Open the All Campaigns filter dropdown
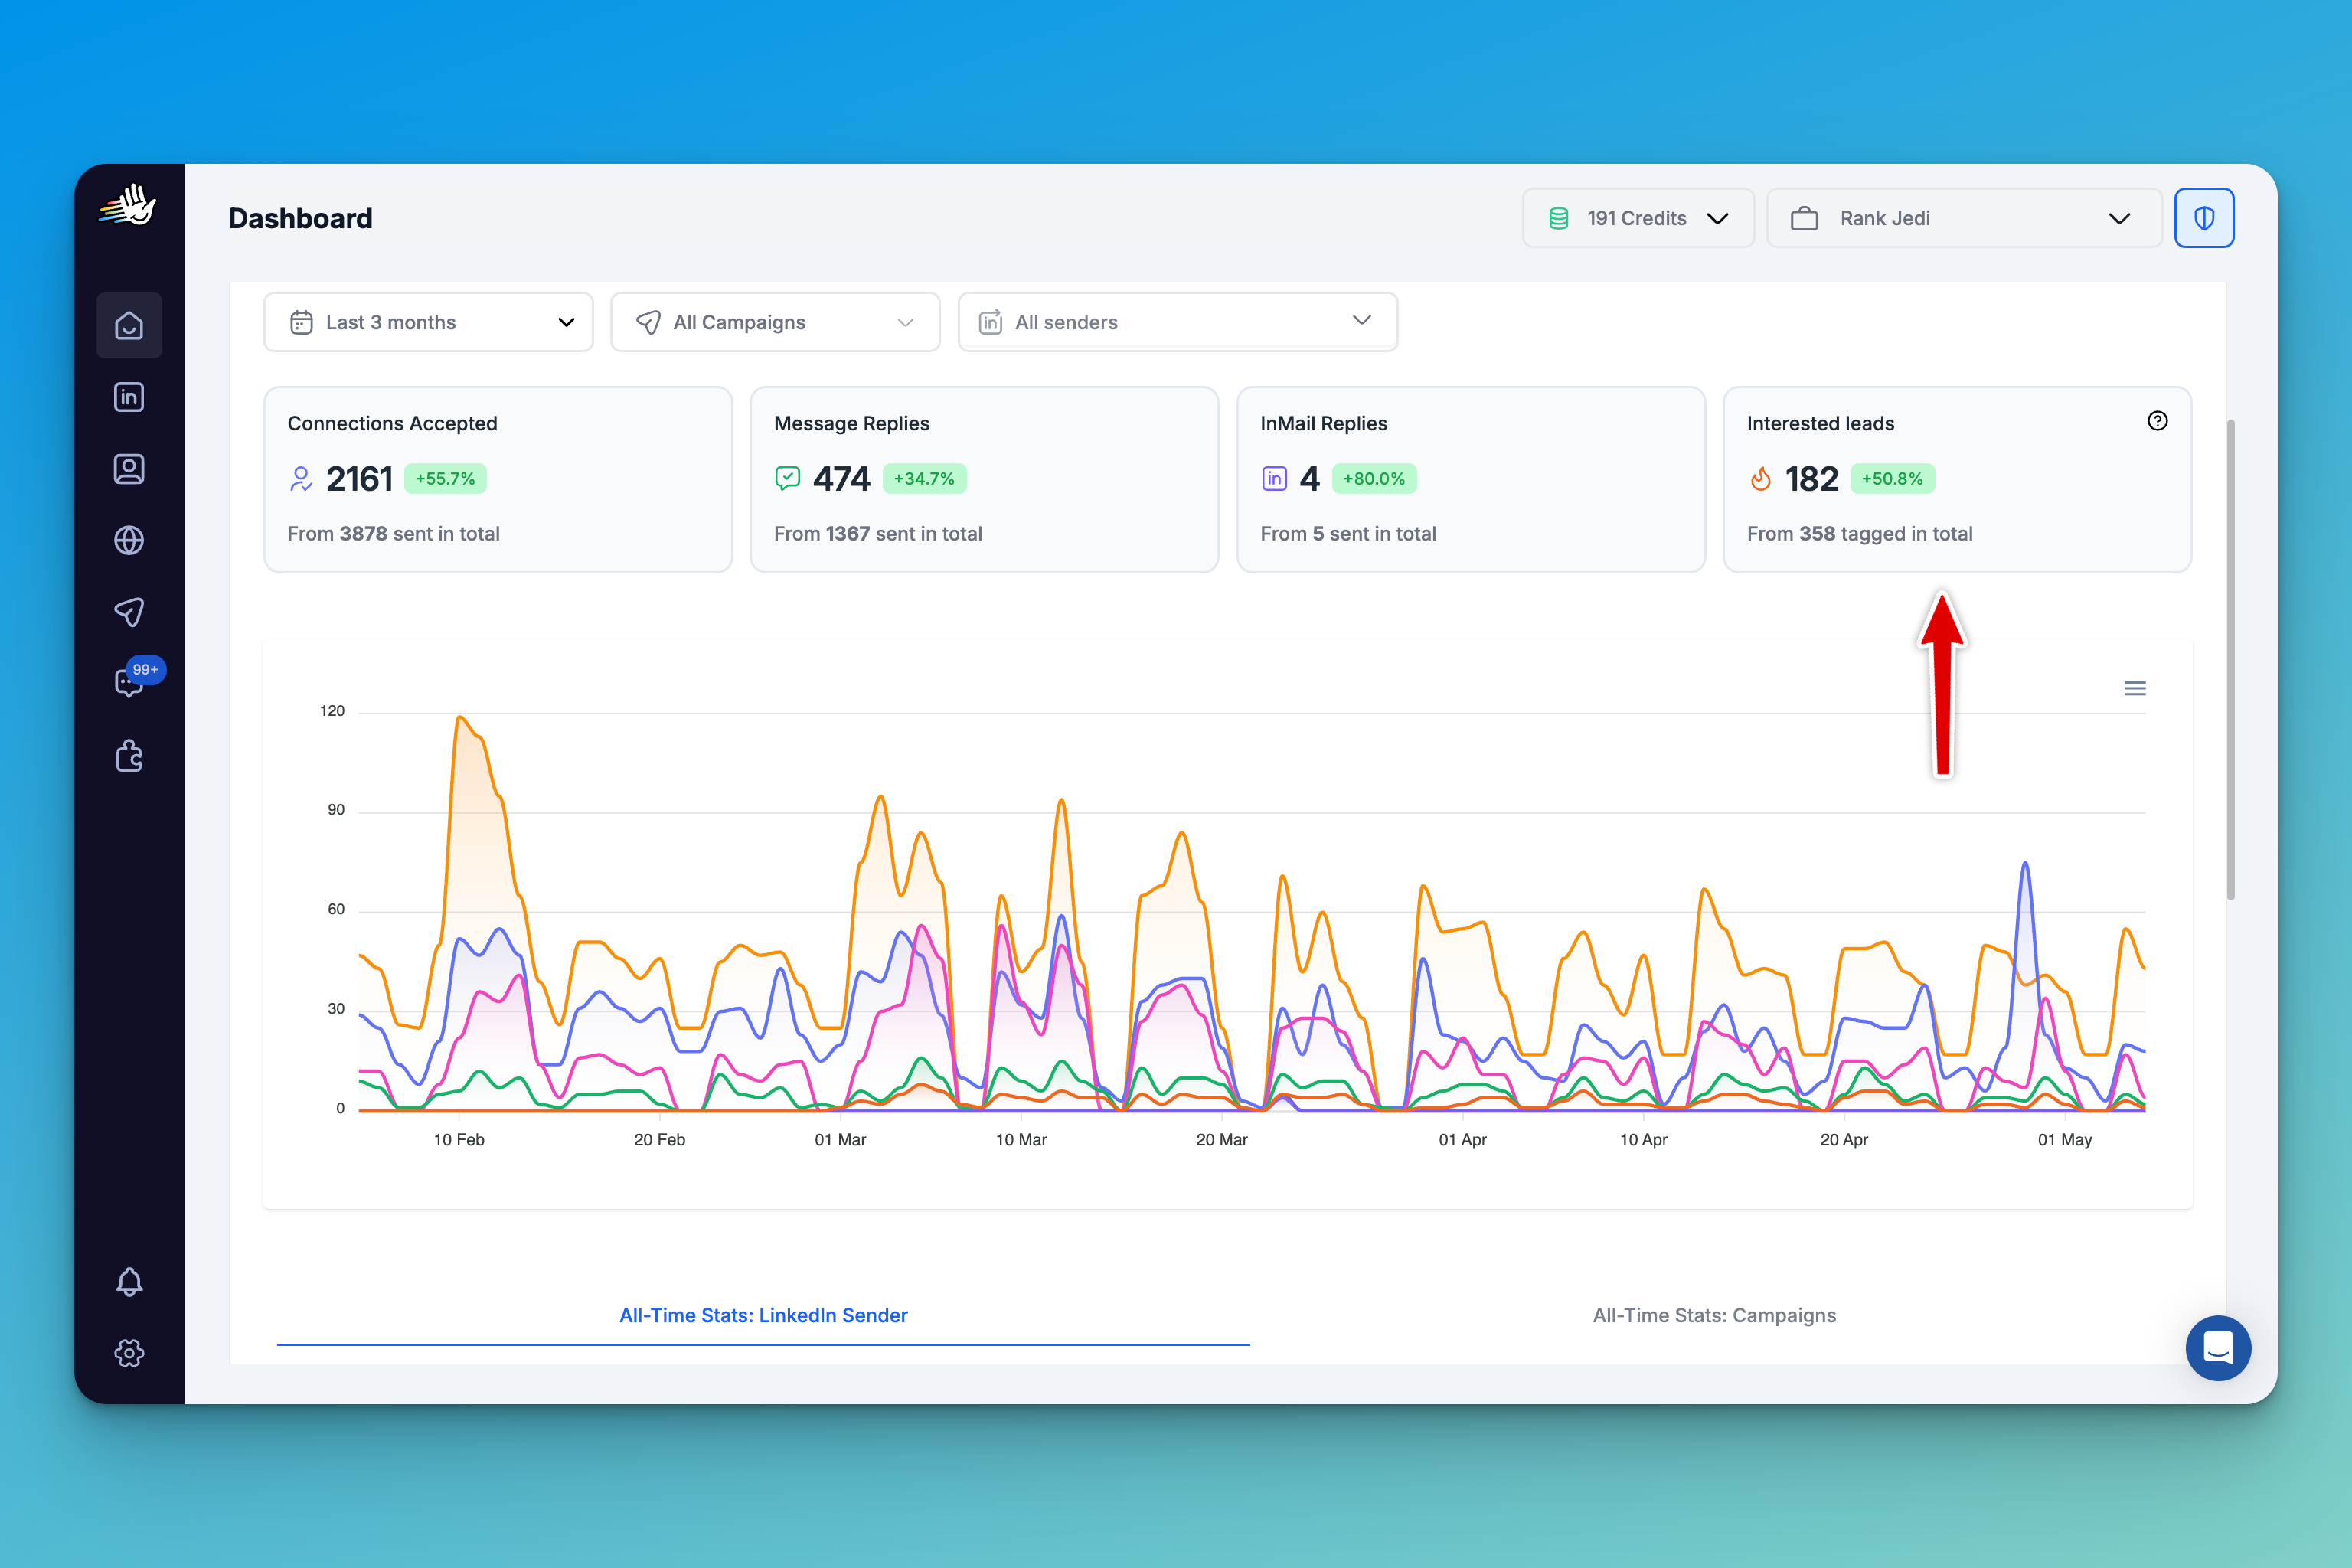The width and height of the screenshot is (2352, 1568). (775, 322)
